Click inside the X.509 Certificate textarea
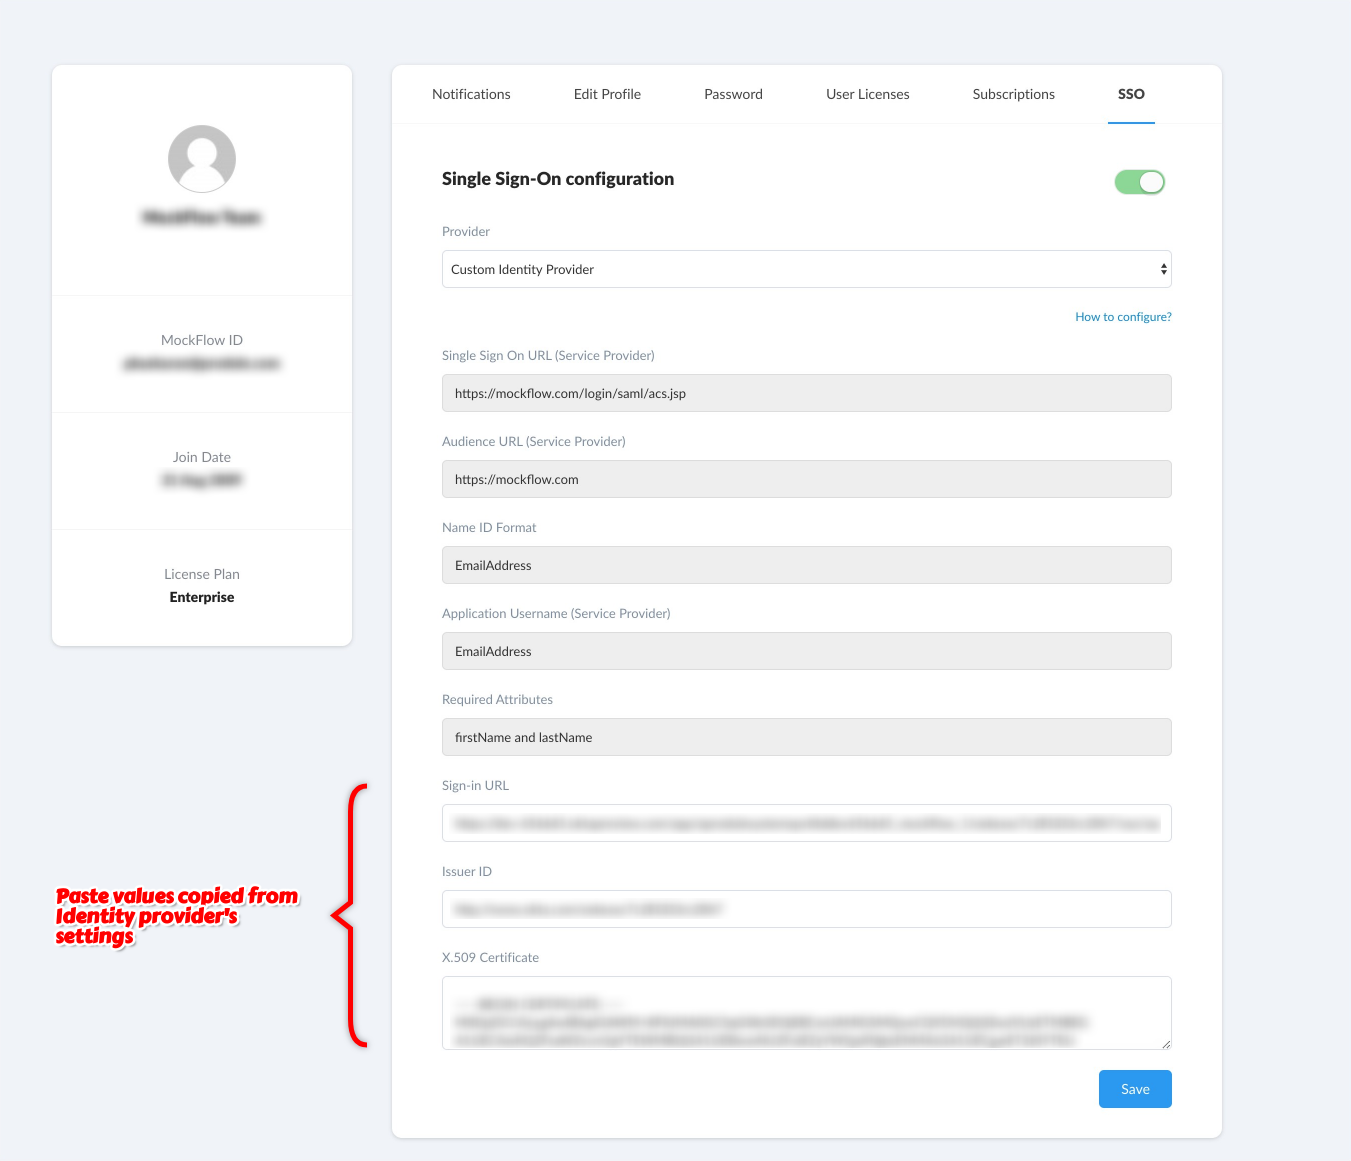This screenshot has width=1351, height=1161. pyautogui.click(x=806, y=1013)
